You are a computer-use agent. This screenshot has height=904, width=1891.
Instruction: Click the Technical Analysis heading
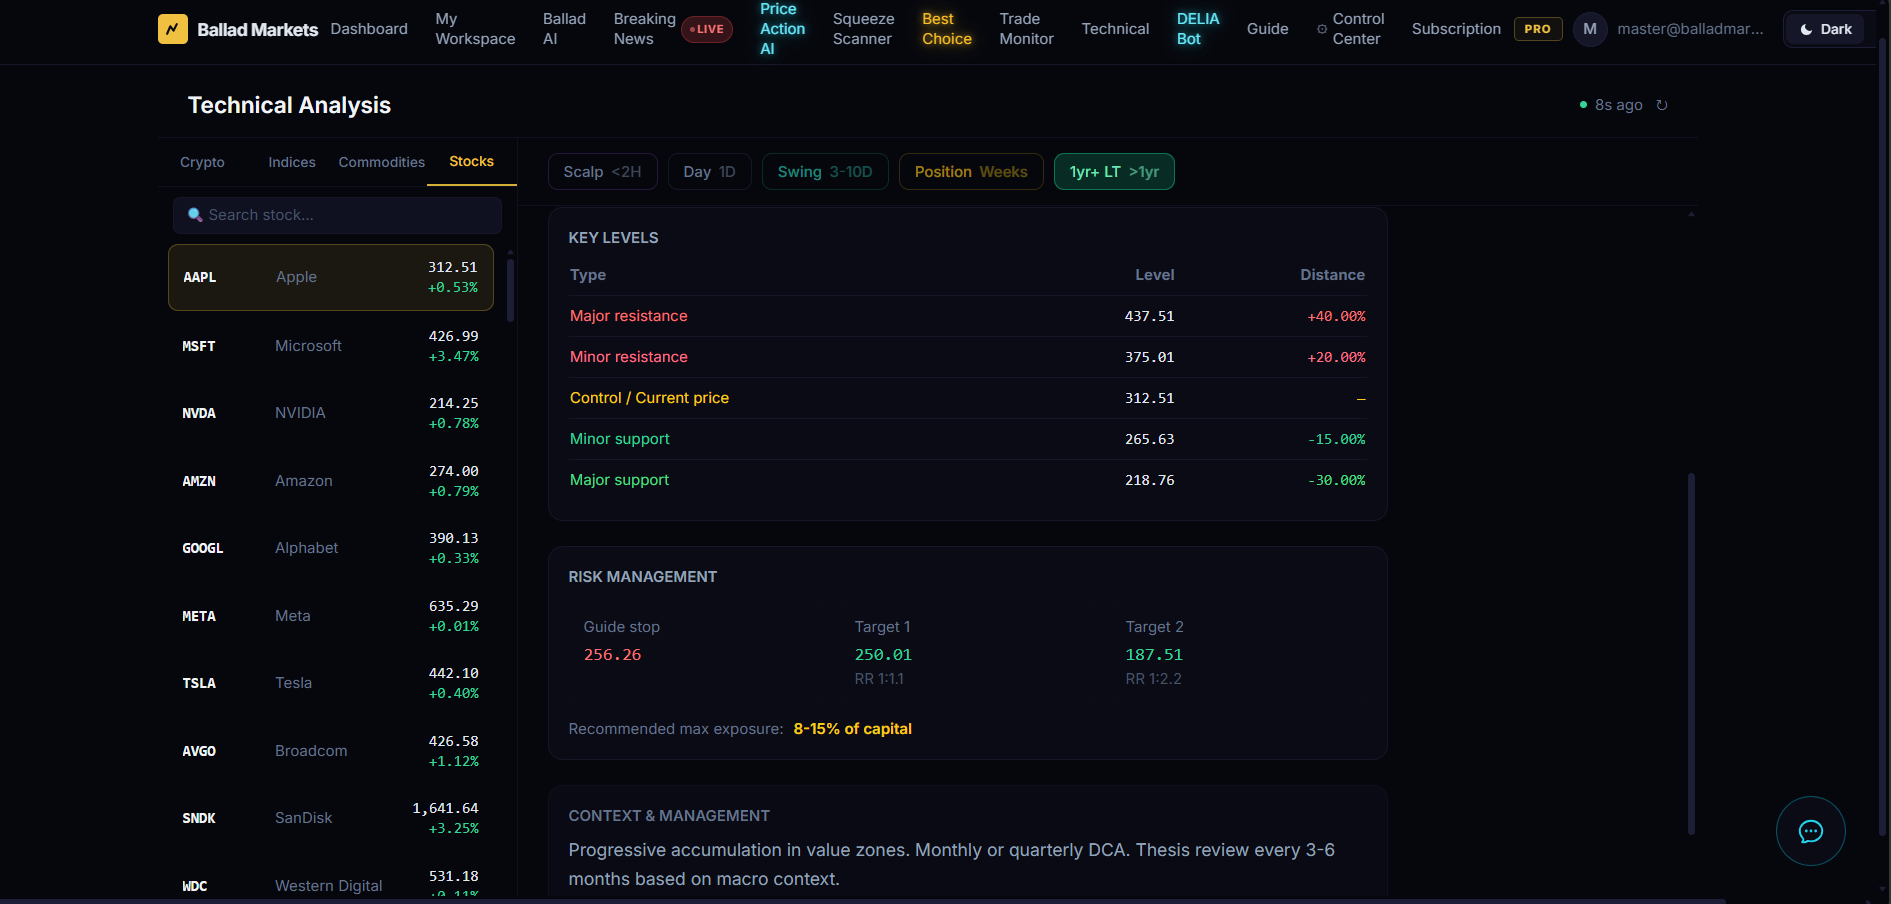289,105
